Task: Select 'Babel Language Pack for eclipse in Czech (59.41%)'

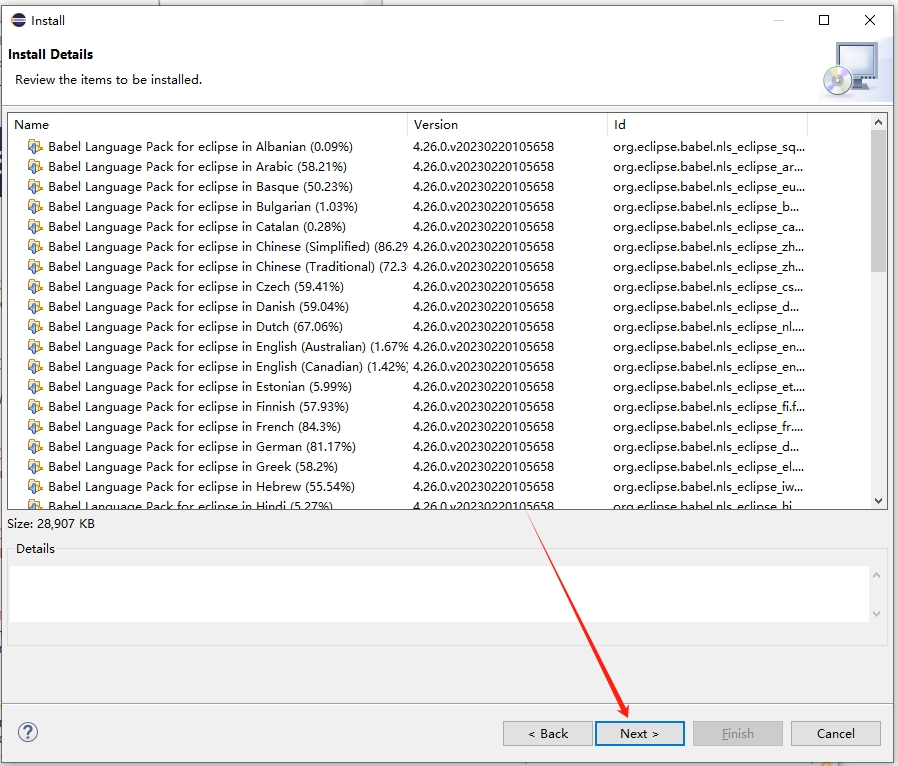Action: click(196, 287)
